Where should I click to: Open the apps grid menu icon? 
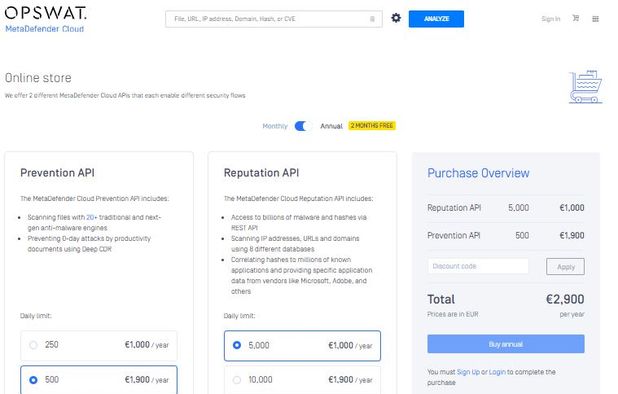(x=595, y=19)
